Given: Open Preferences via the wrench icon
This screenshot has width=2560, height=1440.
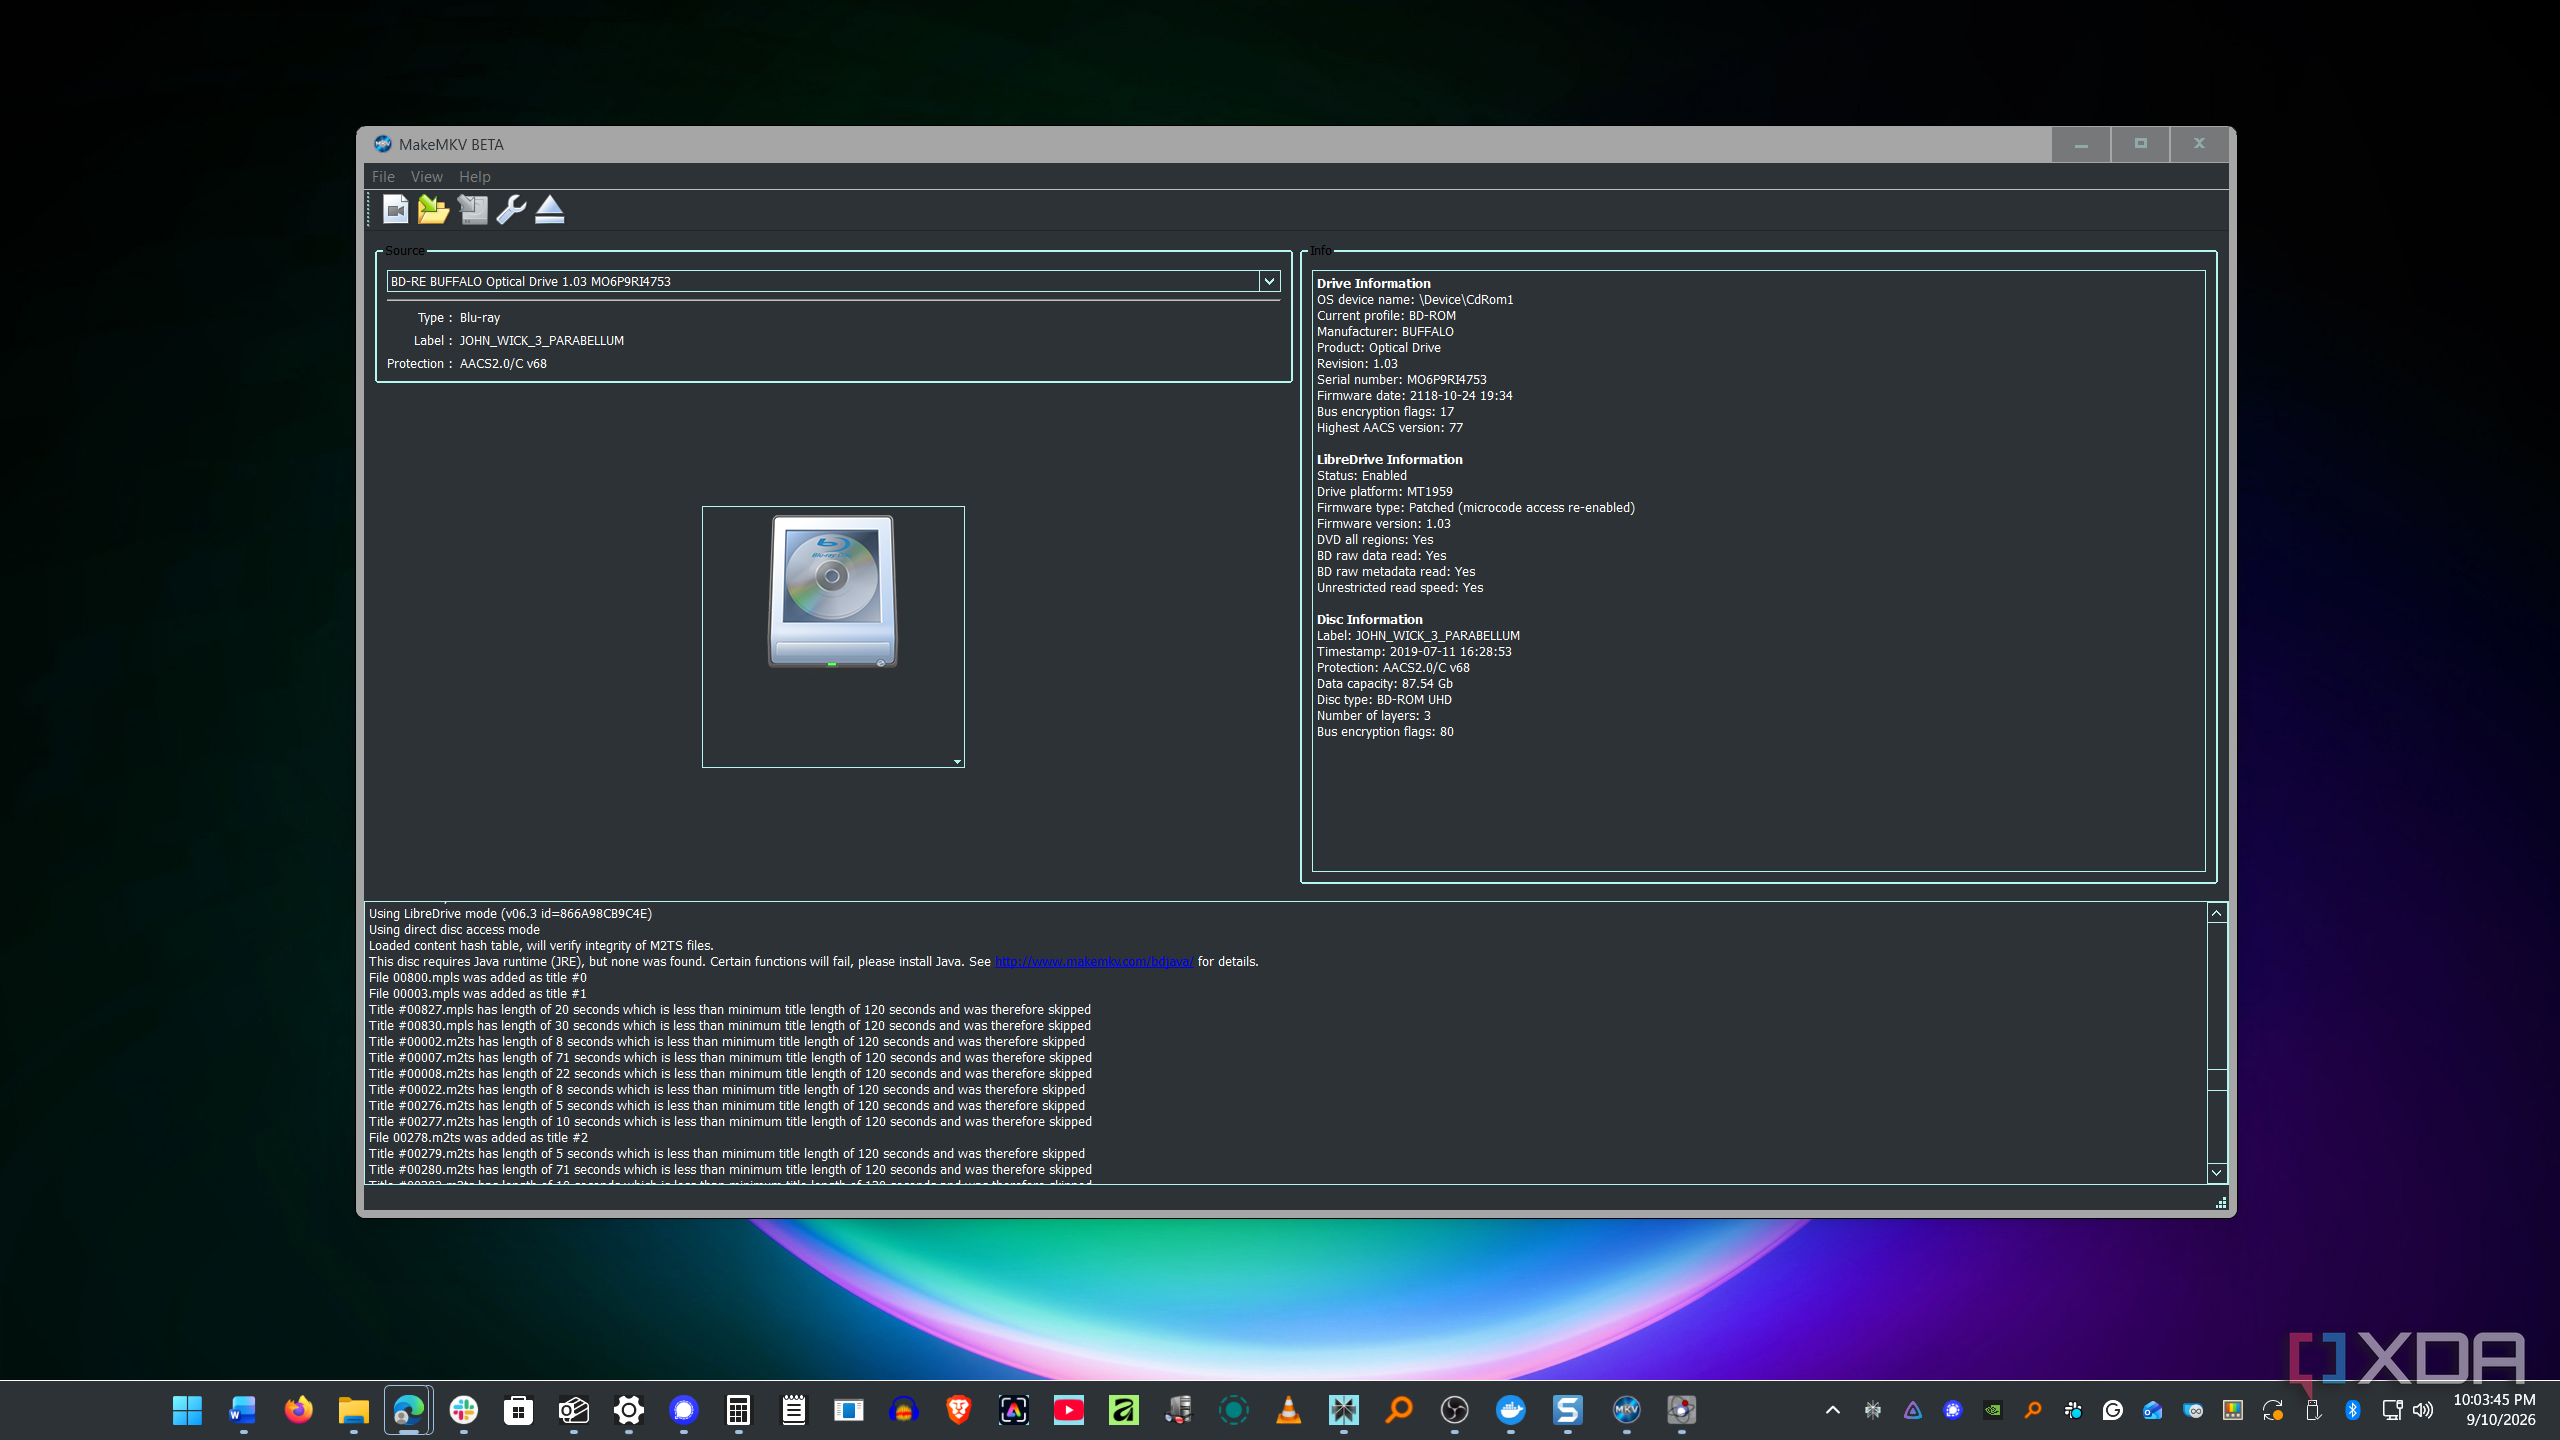Looking at the screenshot, I should tap(511, 209).
